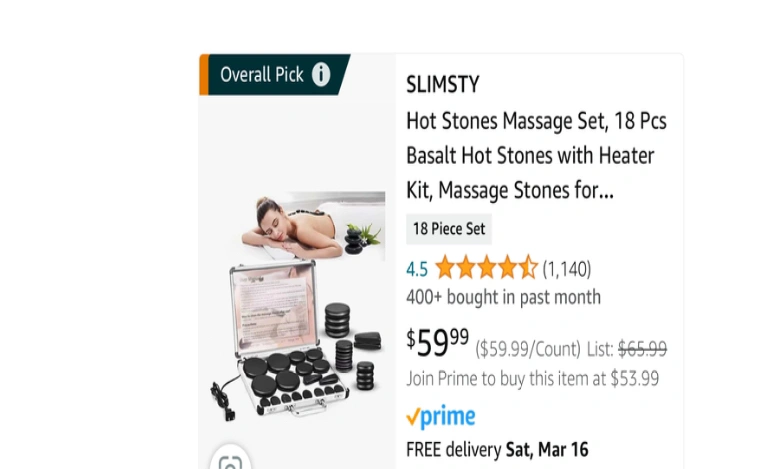Click the struck-through $65.99 list price
Screen dimensions: 780x469
coord(642,349)
